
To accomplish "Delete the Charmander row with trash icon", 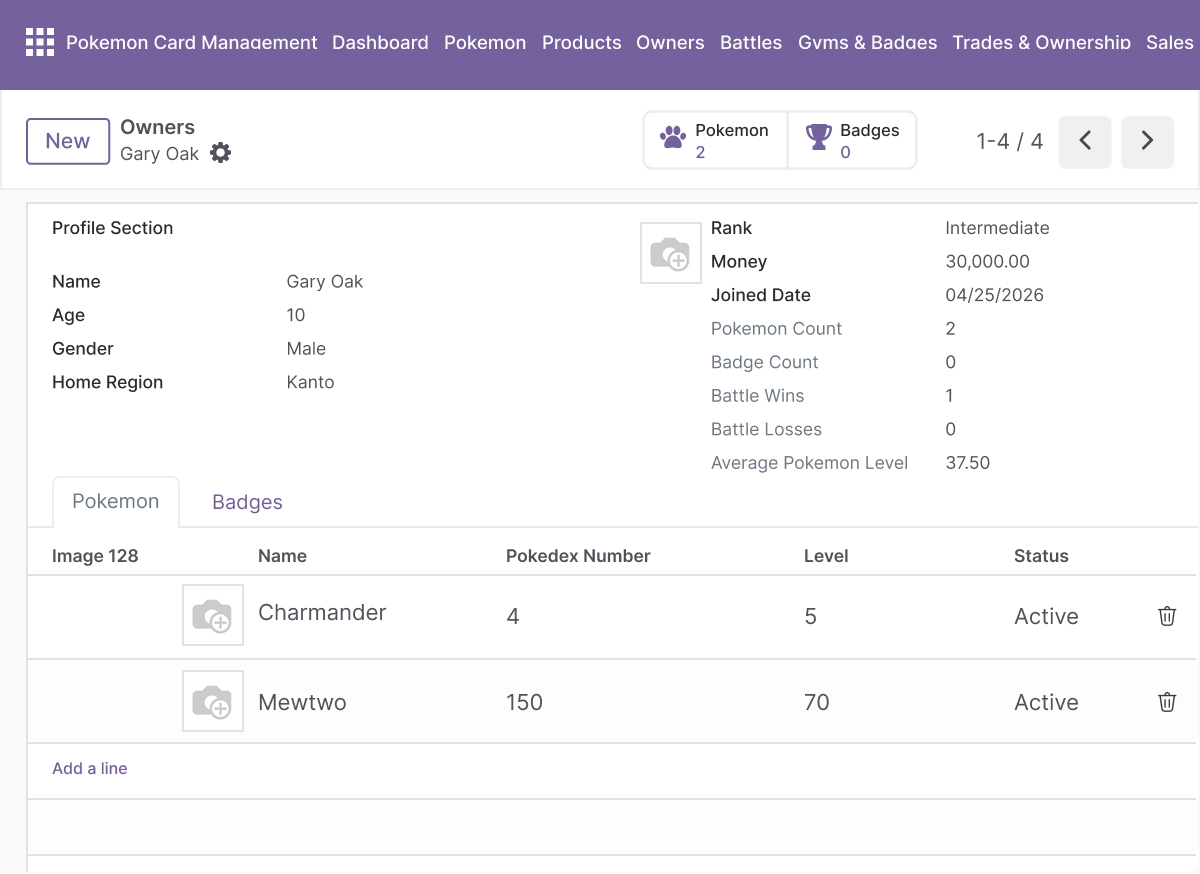I will point(1167,616).
